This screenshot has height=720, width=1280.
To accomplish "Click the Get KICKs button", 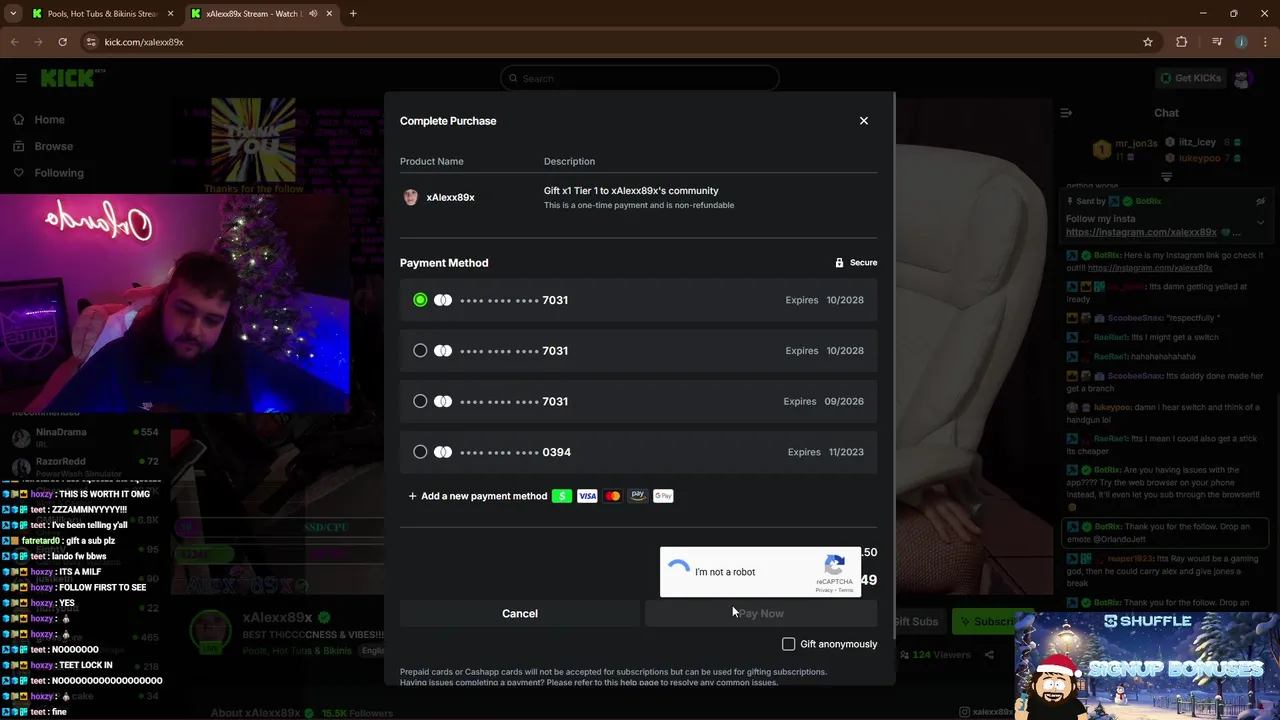I will 1190,78.
